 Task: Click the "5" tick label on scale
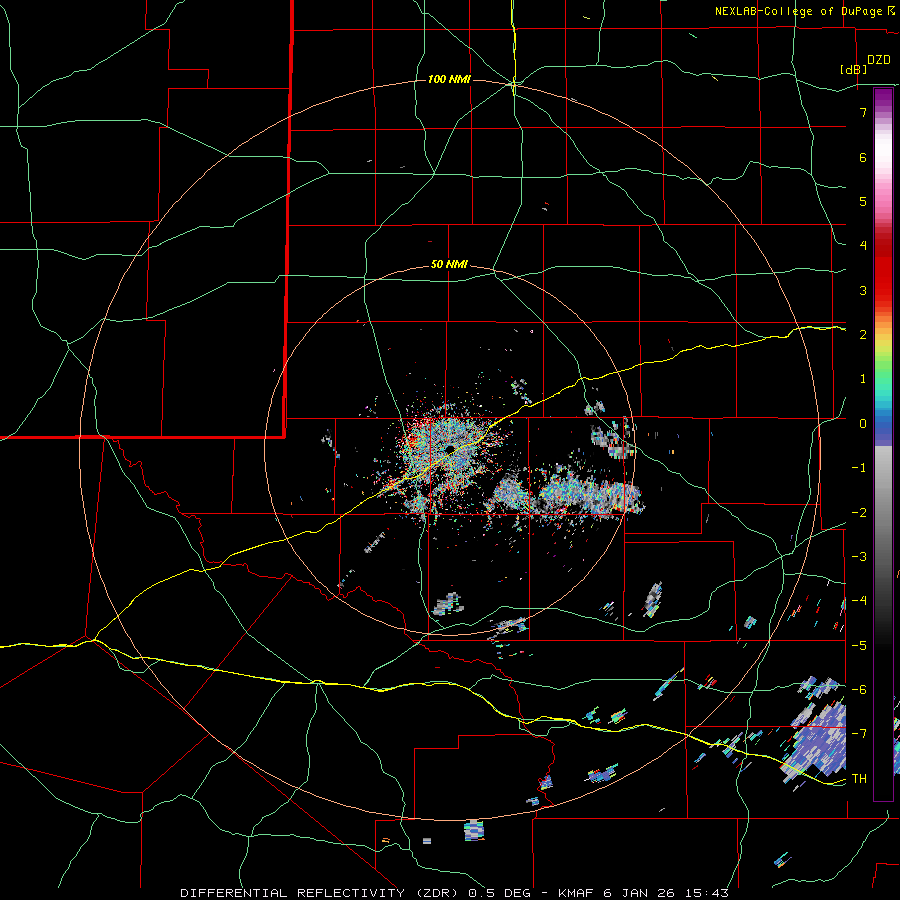(863, 201)
